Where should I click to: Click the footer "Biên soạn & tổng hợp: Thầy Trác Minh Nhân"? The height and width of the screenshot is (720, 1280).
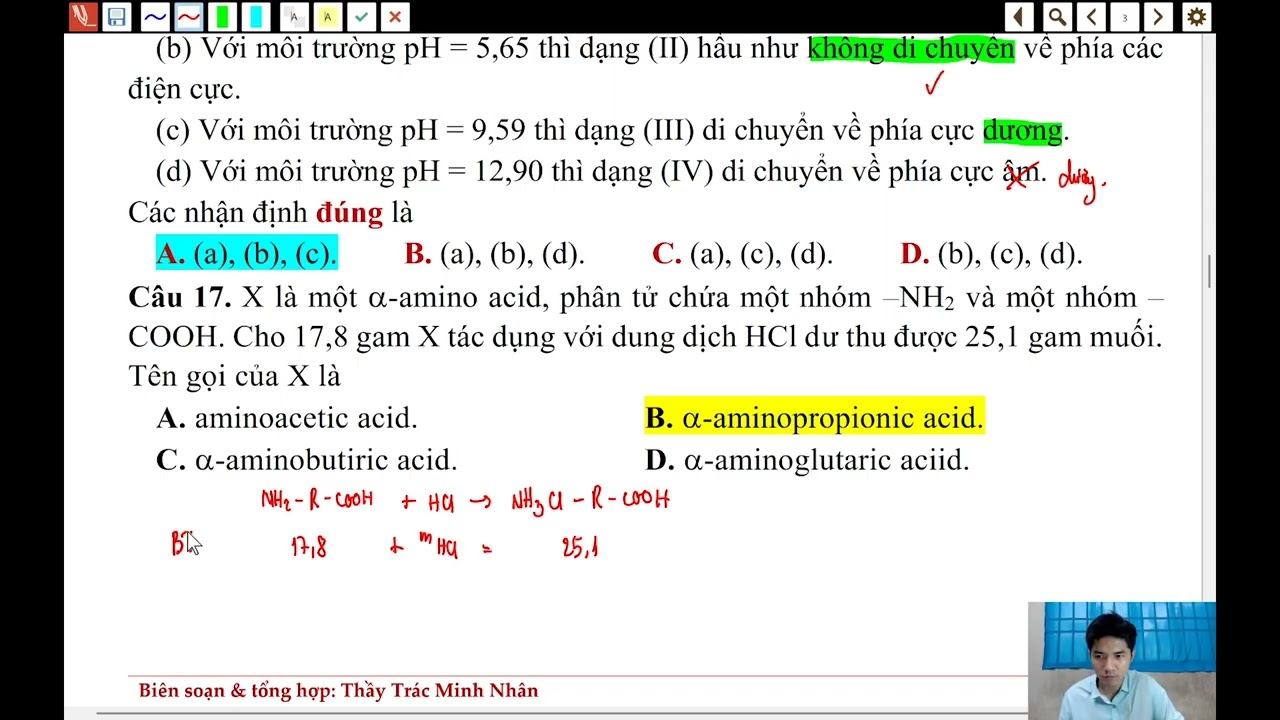tap(338, 690)
